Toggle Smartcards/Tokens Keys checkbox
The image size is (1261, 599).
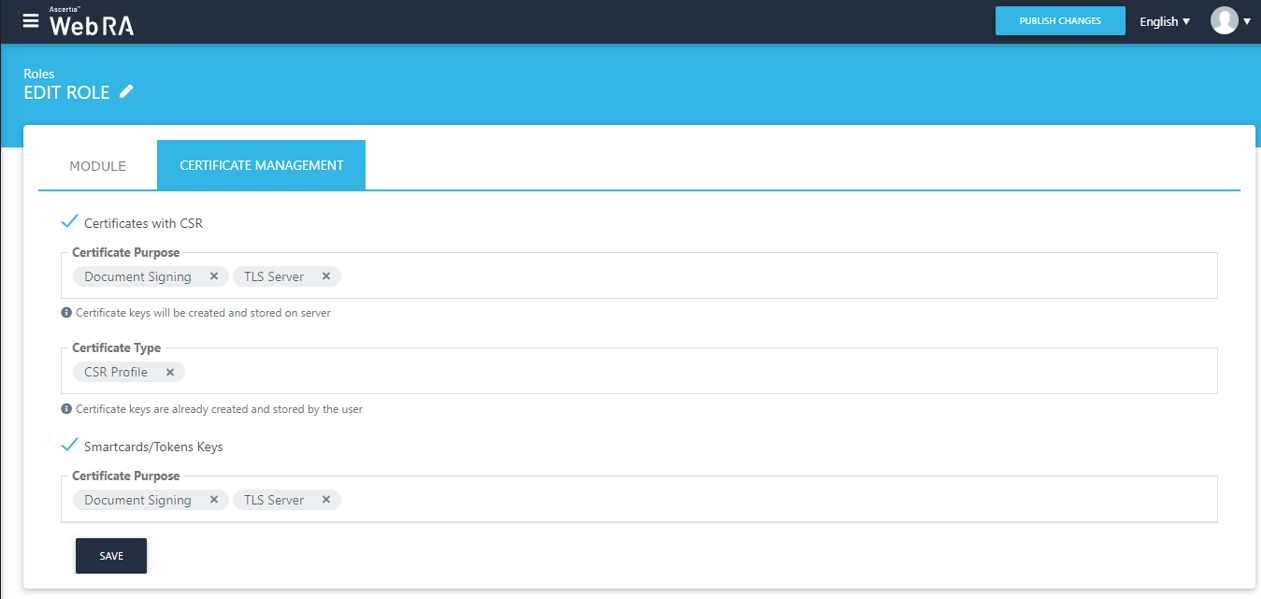[x=70, y=446]
